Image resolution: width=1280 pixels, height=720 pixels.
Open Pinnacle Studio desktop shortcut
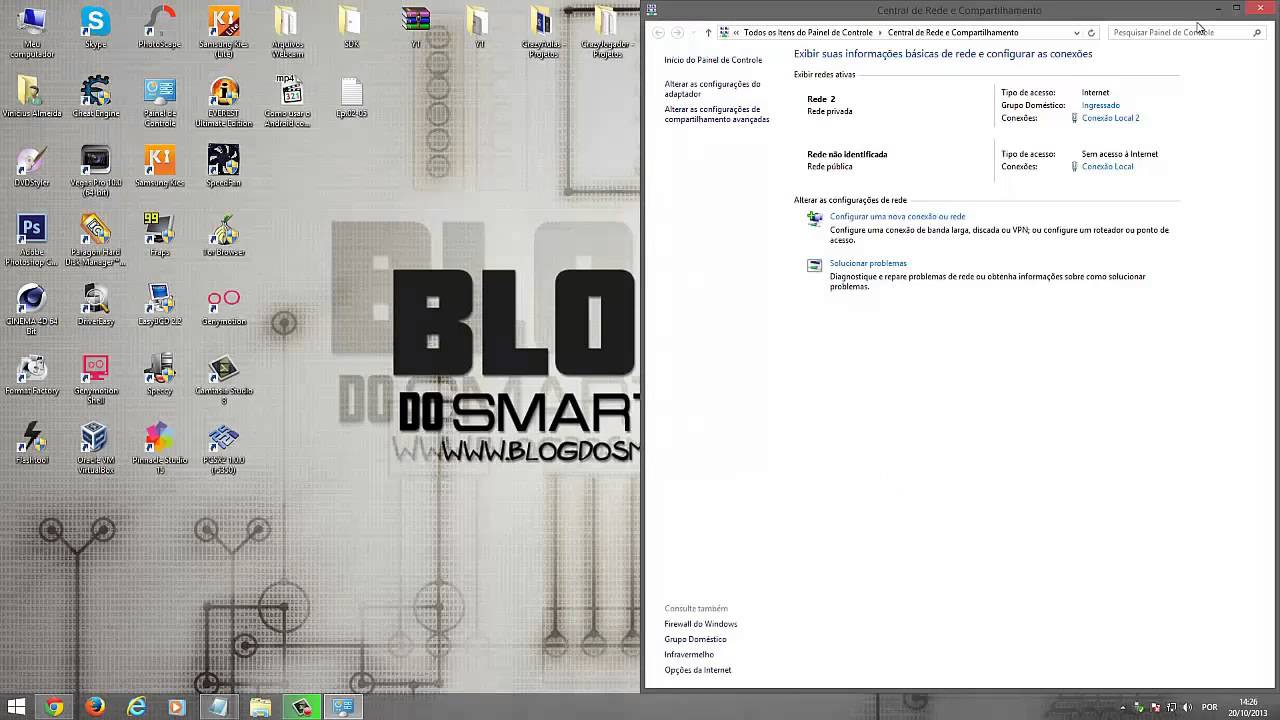pos(159,448)
